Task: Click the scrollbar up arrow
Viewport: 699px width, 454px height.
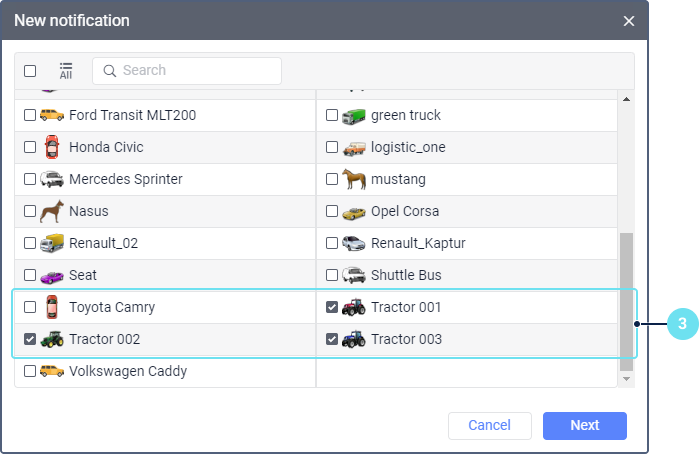Action: pyautogui.click(x=627, y=99)
